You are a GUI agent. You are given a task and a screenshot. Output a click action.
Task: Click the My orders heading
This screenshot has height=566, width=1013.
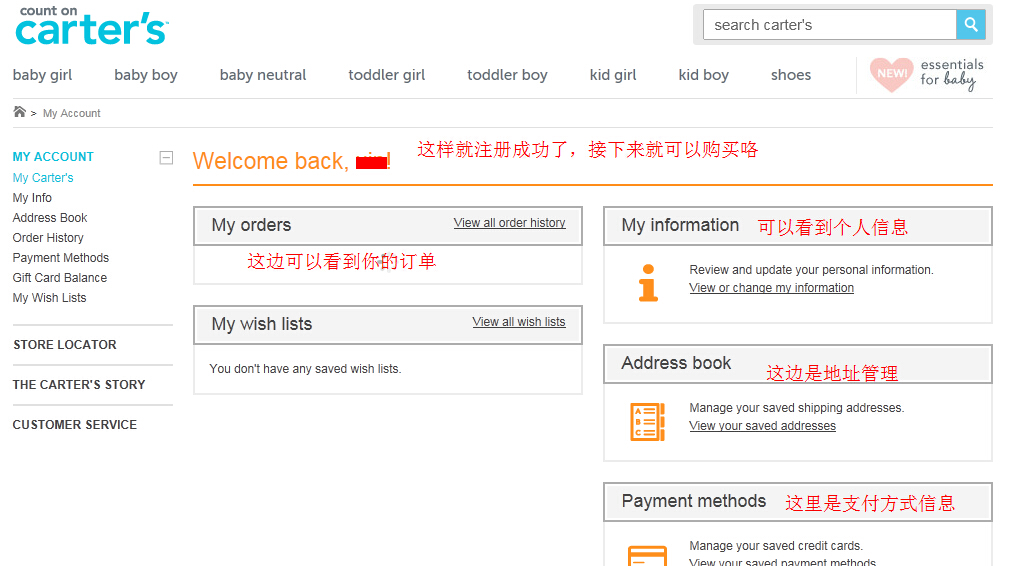[x=251, y=225]
